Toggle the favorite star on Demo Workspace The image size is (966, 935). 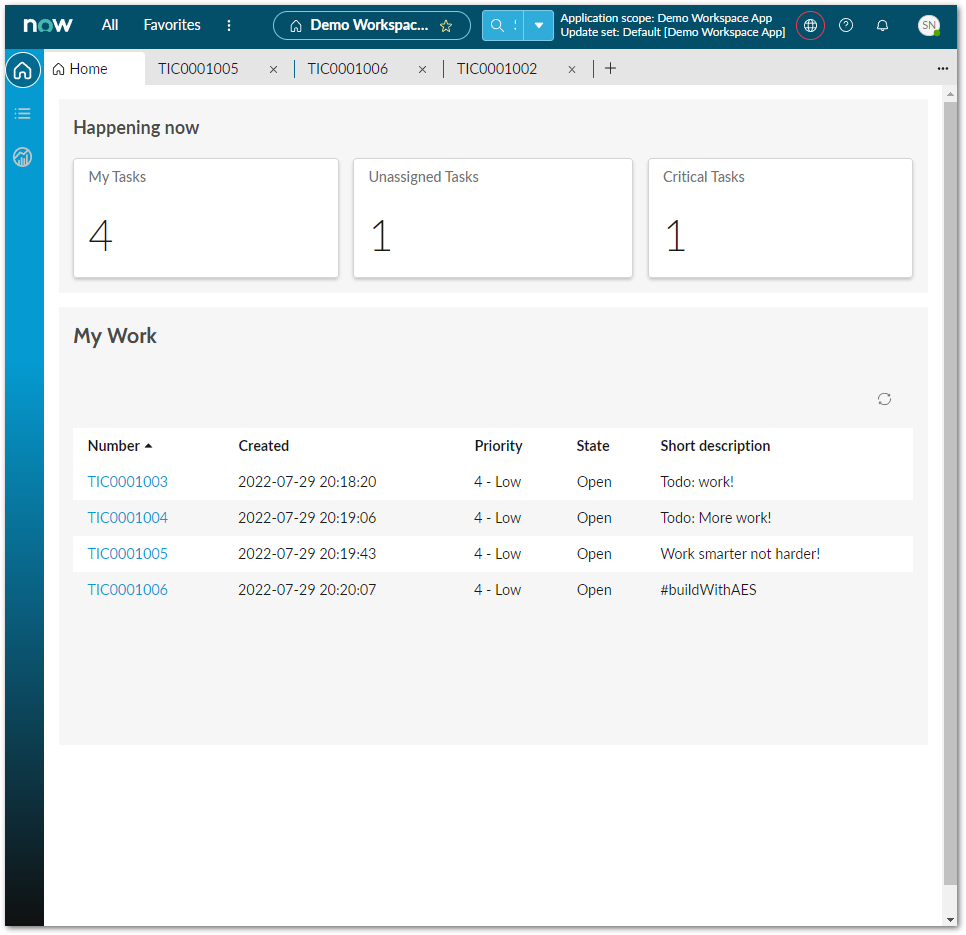pos(447,26)
